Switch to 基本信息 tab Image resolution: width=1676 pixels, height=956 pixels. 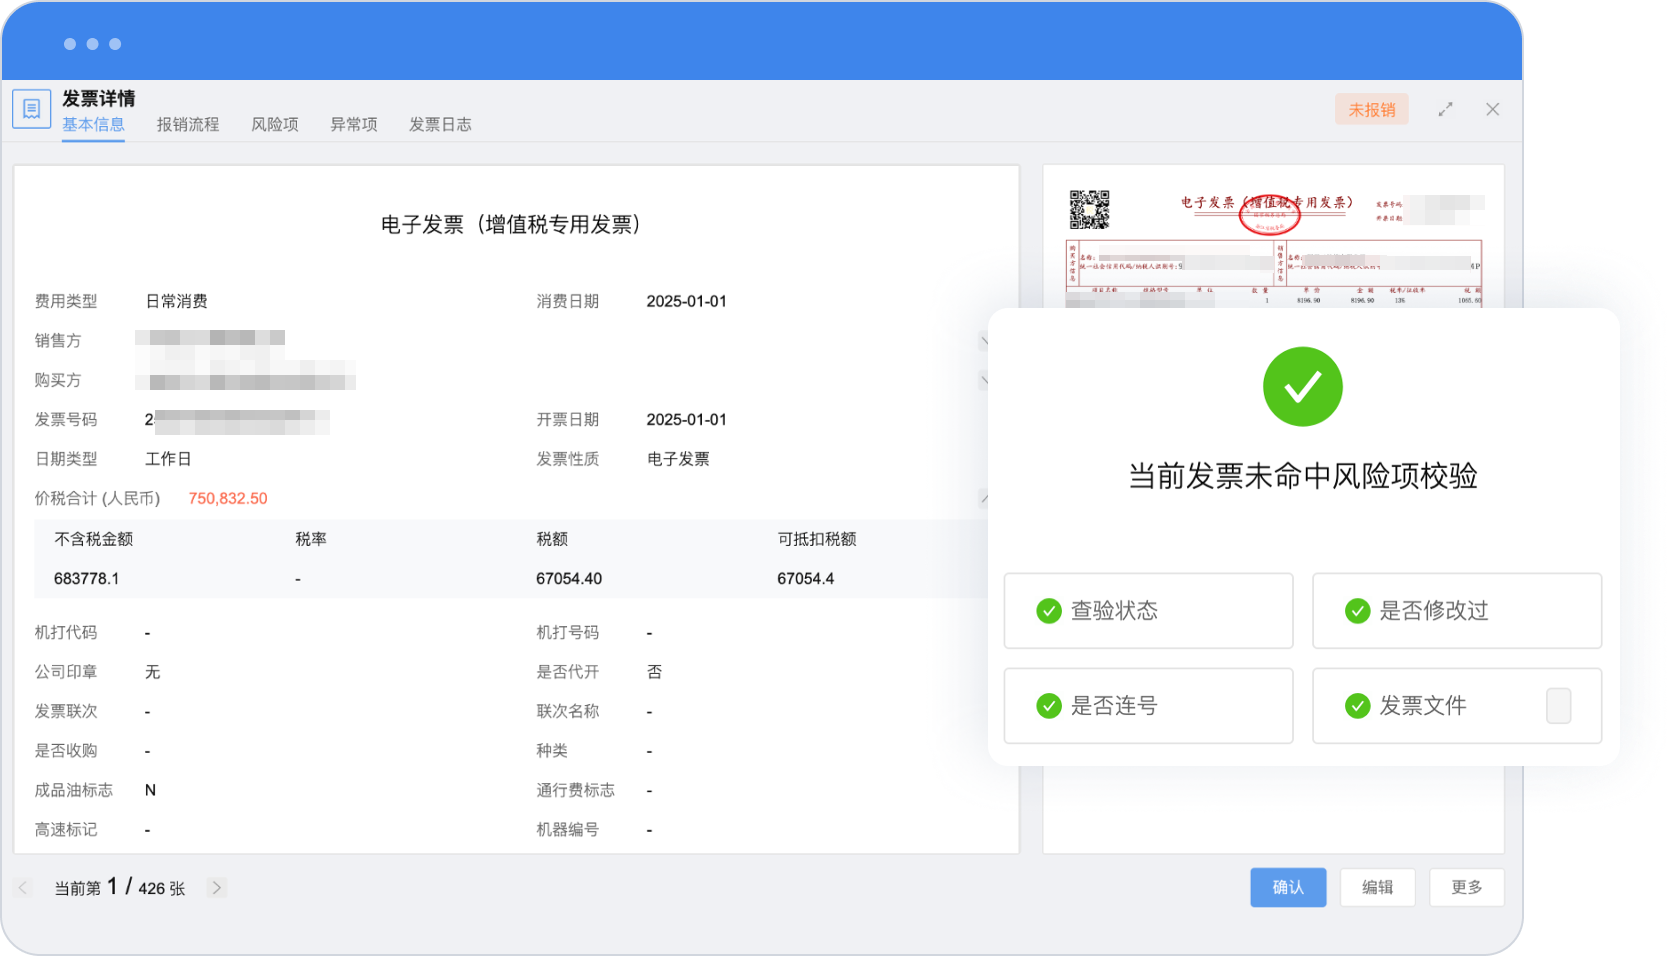pos(93,125)
